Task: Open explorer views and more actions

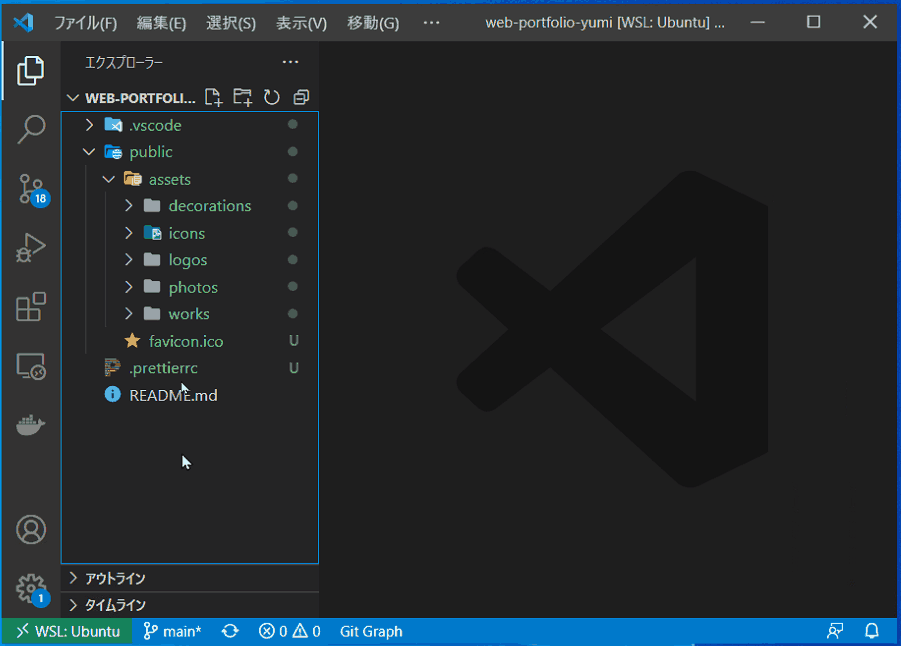Action: (x=290, y=62)
